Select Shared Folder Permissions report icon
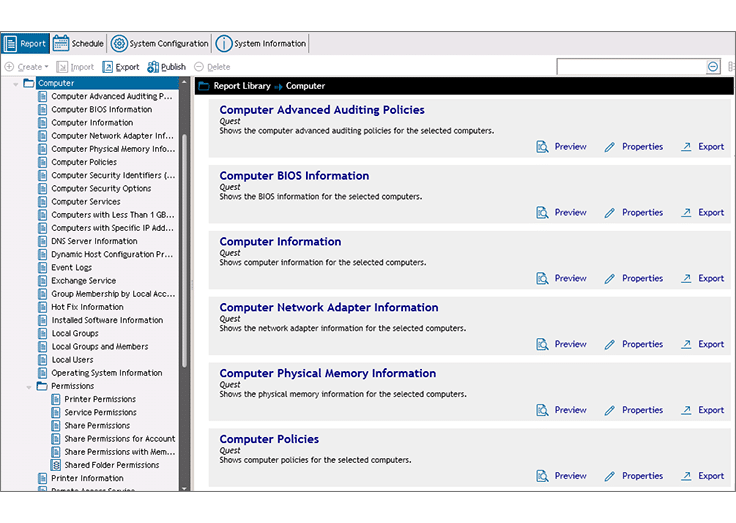The image size is (736, 523). point(56,465)
